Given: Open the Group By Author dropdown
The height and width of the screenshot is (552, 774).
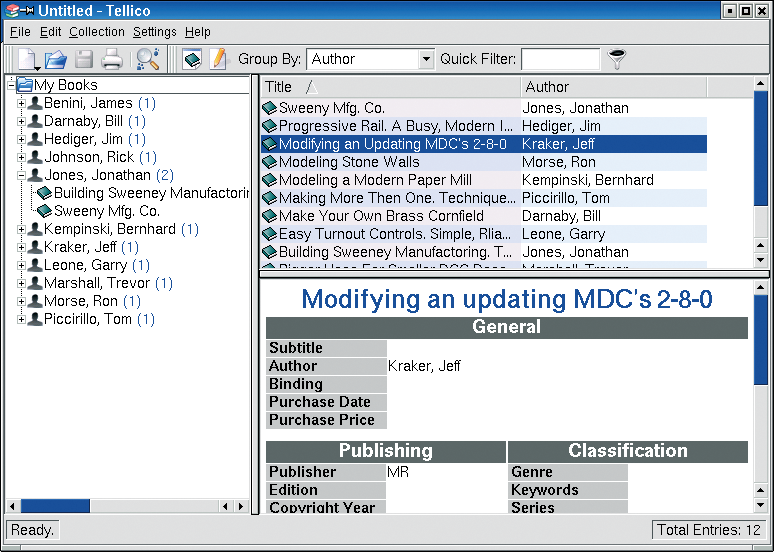Looking at the screenshot, I should 426,59.
